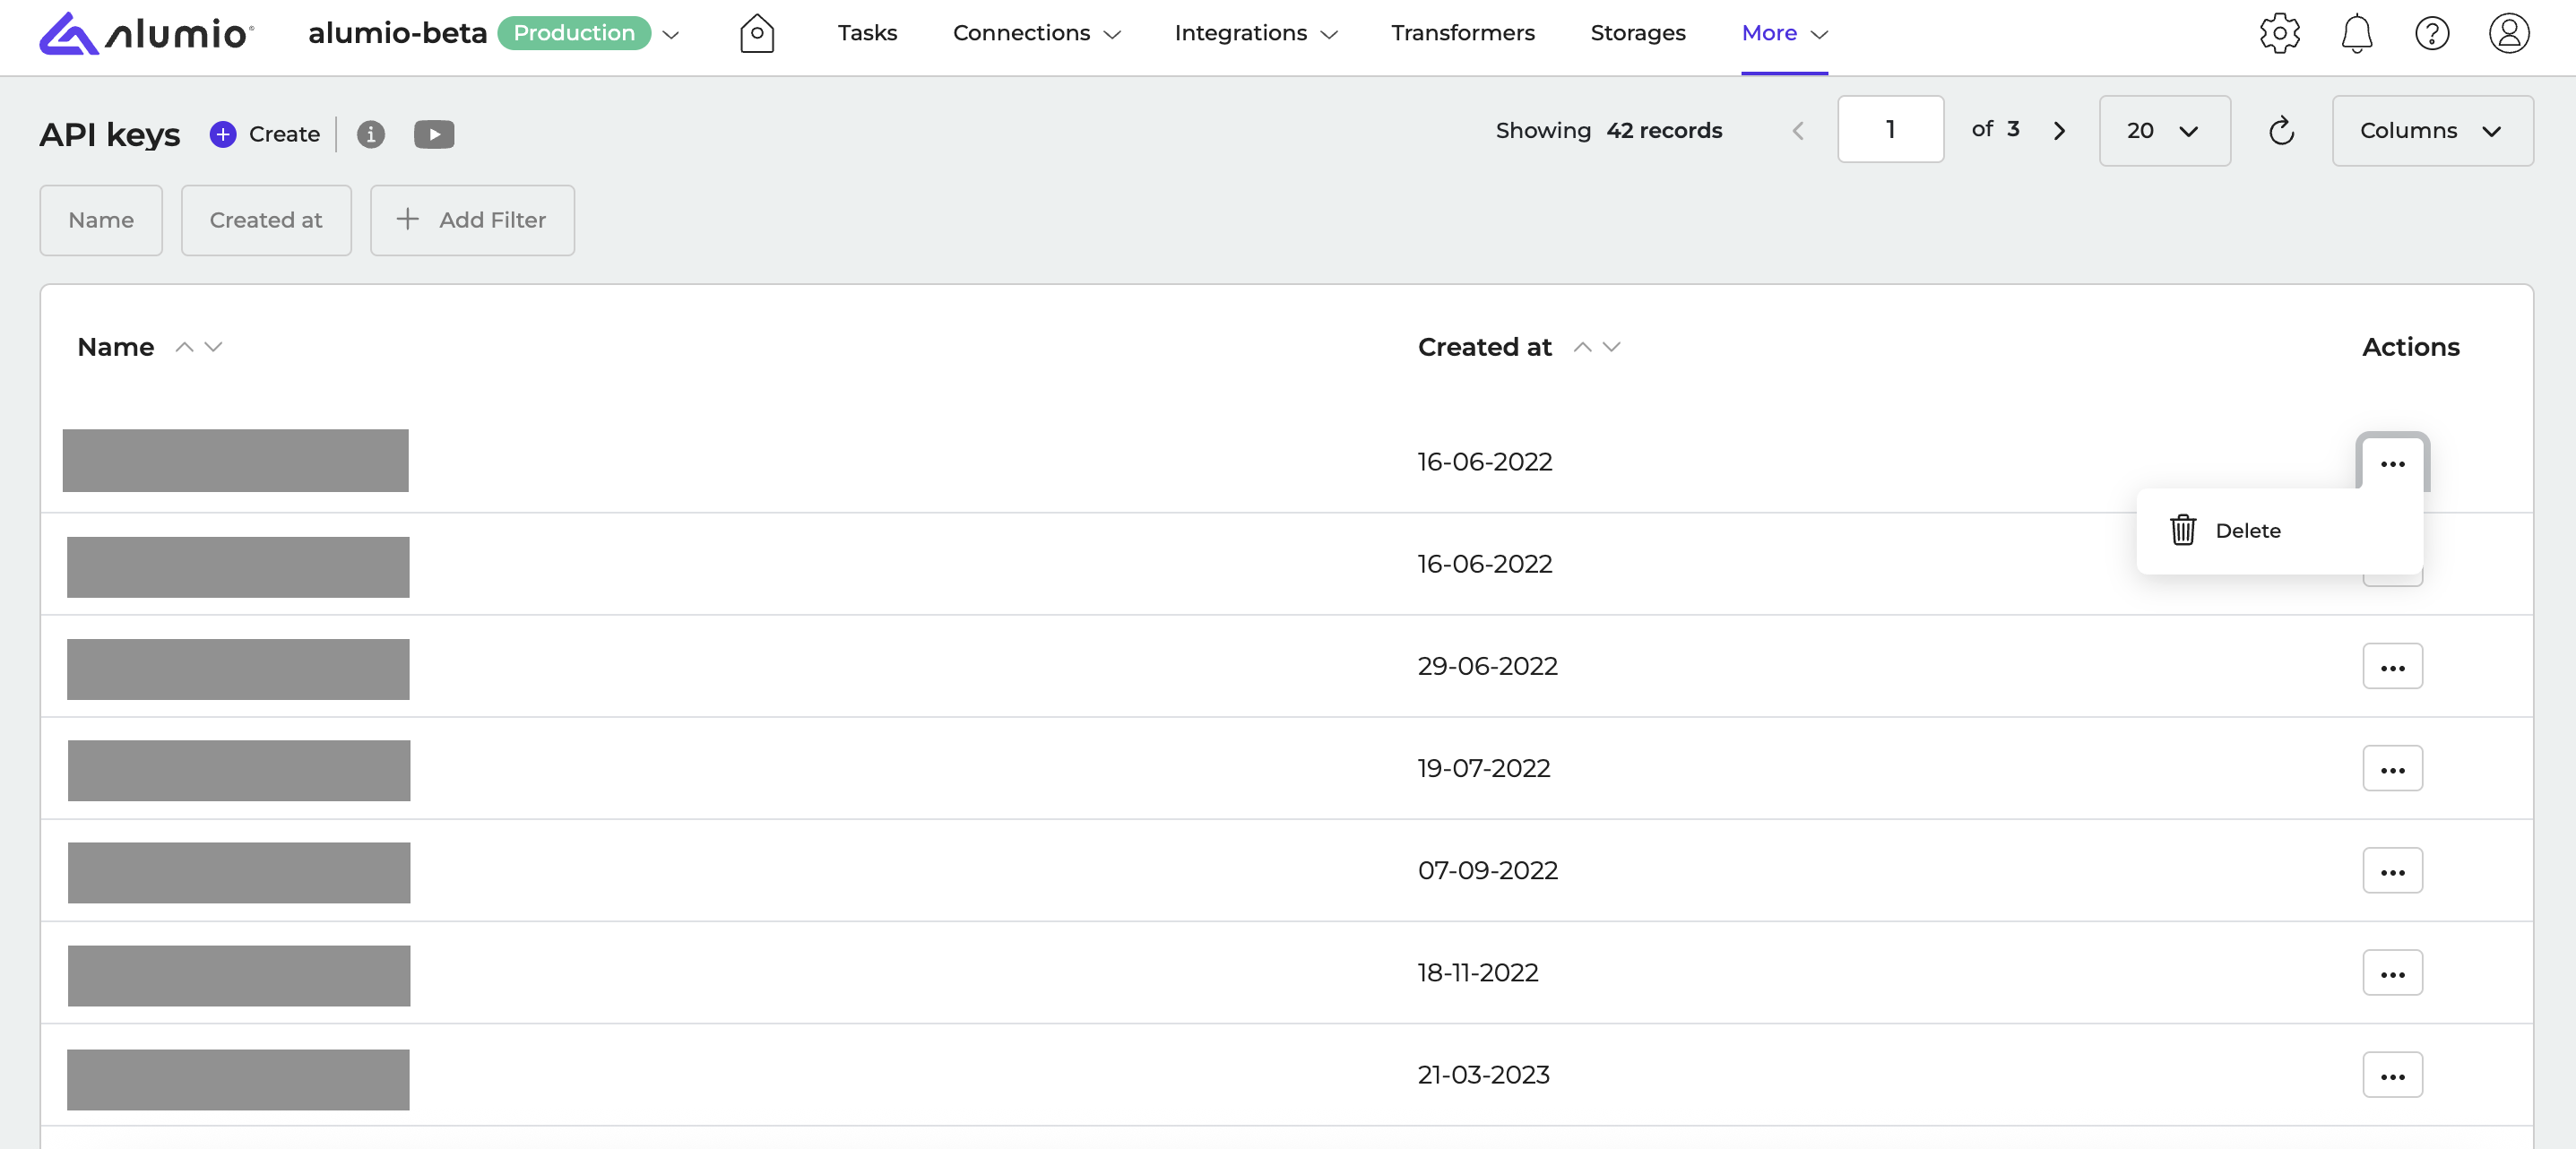This screenshot has width=2576, height=1149.
Task: Open the settings gear icon
Action: point(2279,33)
